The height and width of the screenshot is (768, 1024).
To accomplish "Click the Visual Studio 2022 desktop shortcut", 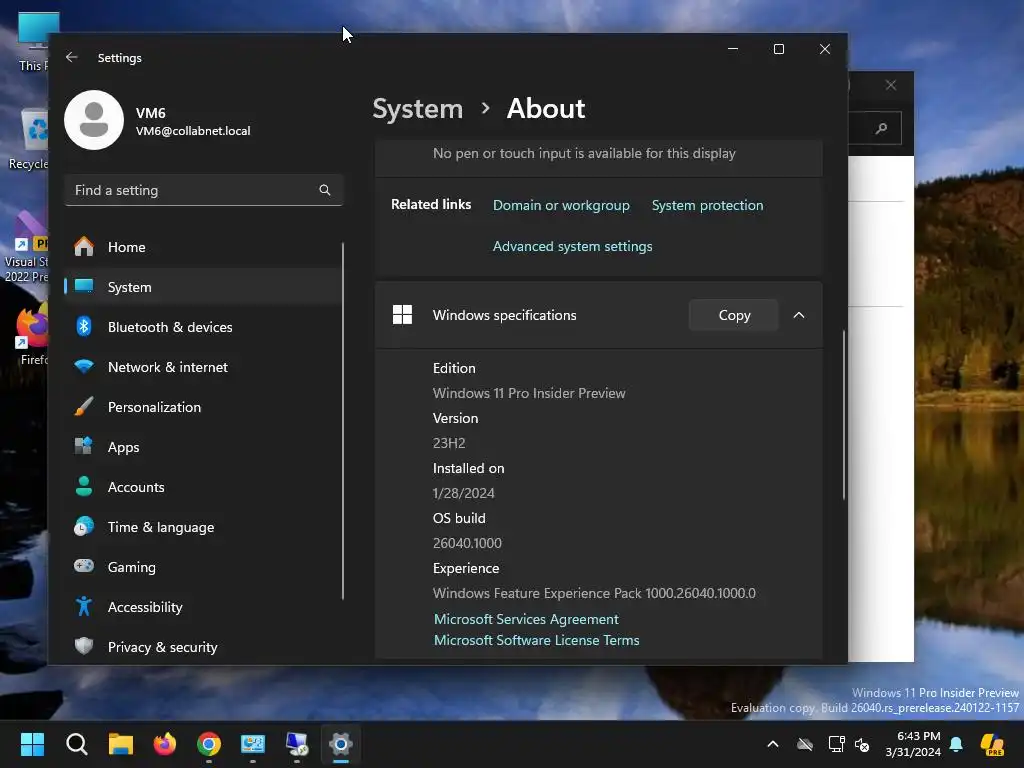I will pyautogui.click(x=26, y=247).
